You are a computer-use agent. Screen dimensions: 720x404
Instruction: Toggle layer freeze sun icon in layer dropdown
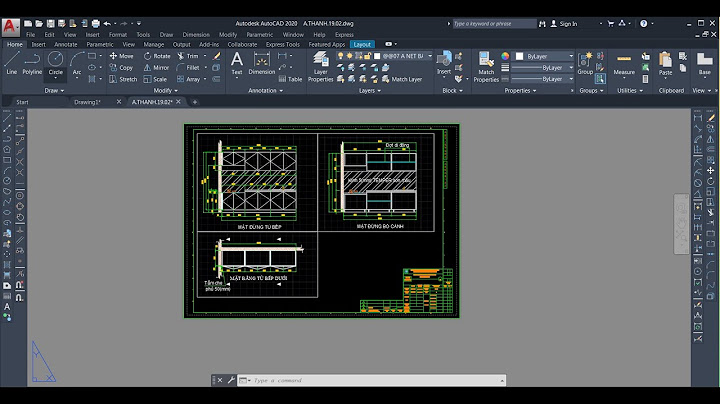point(349,56)
